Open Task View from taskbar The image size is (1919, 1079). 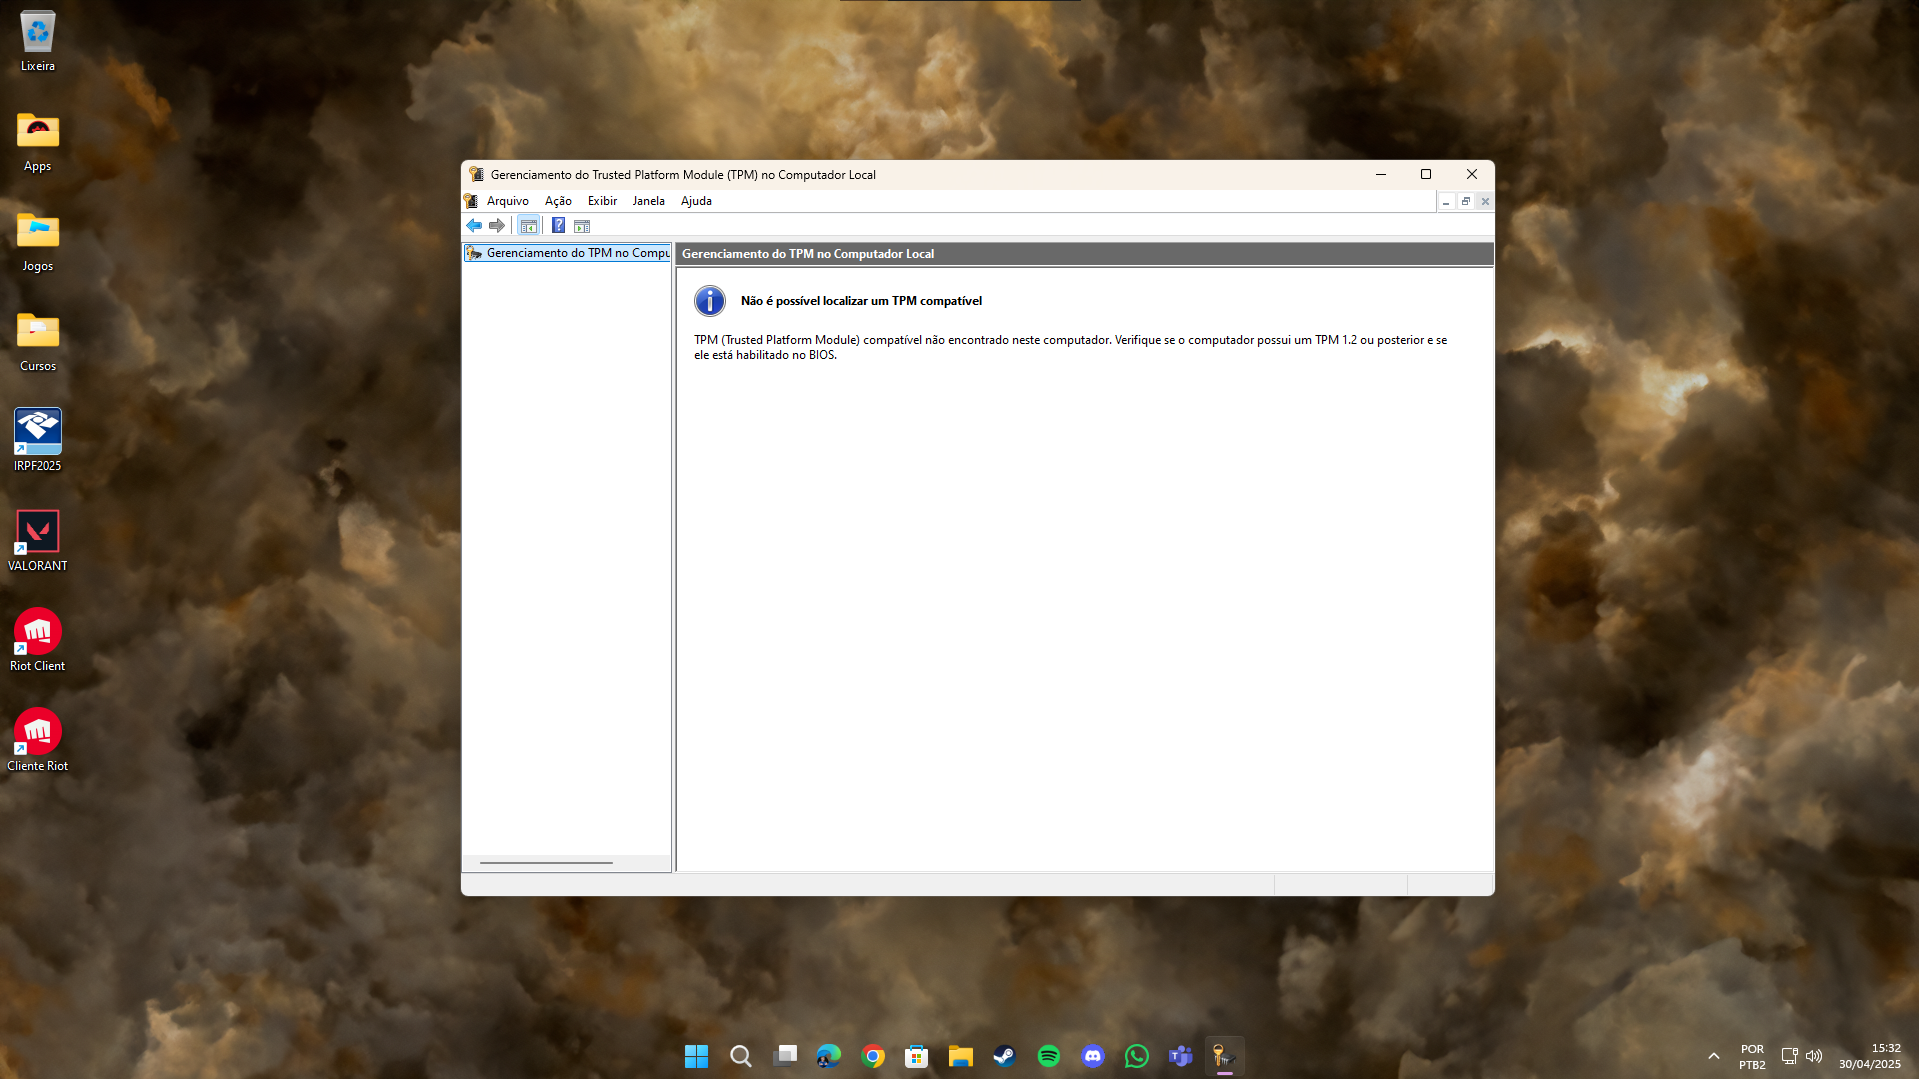(x=785, y=1056)
